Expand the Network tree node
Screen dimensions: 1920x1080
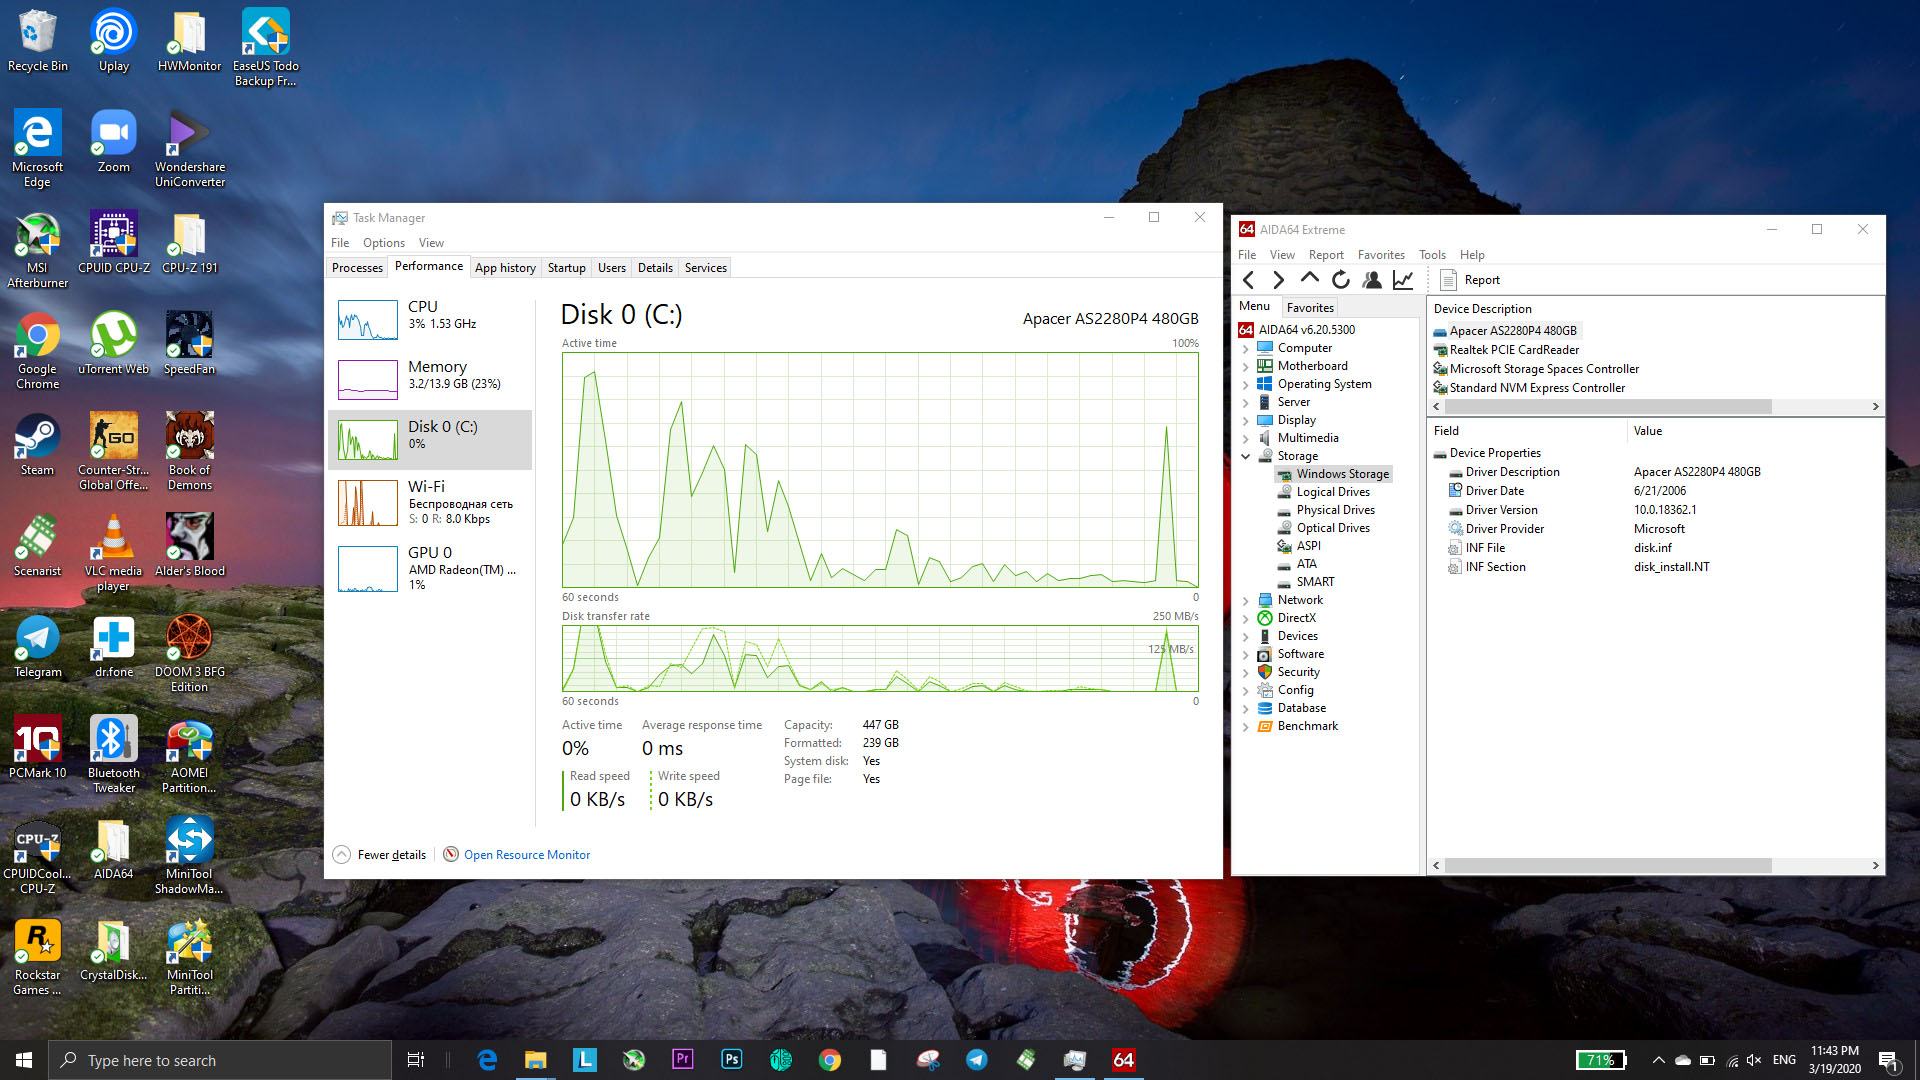point(1246,600)
